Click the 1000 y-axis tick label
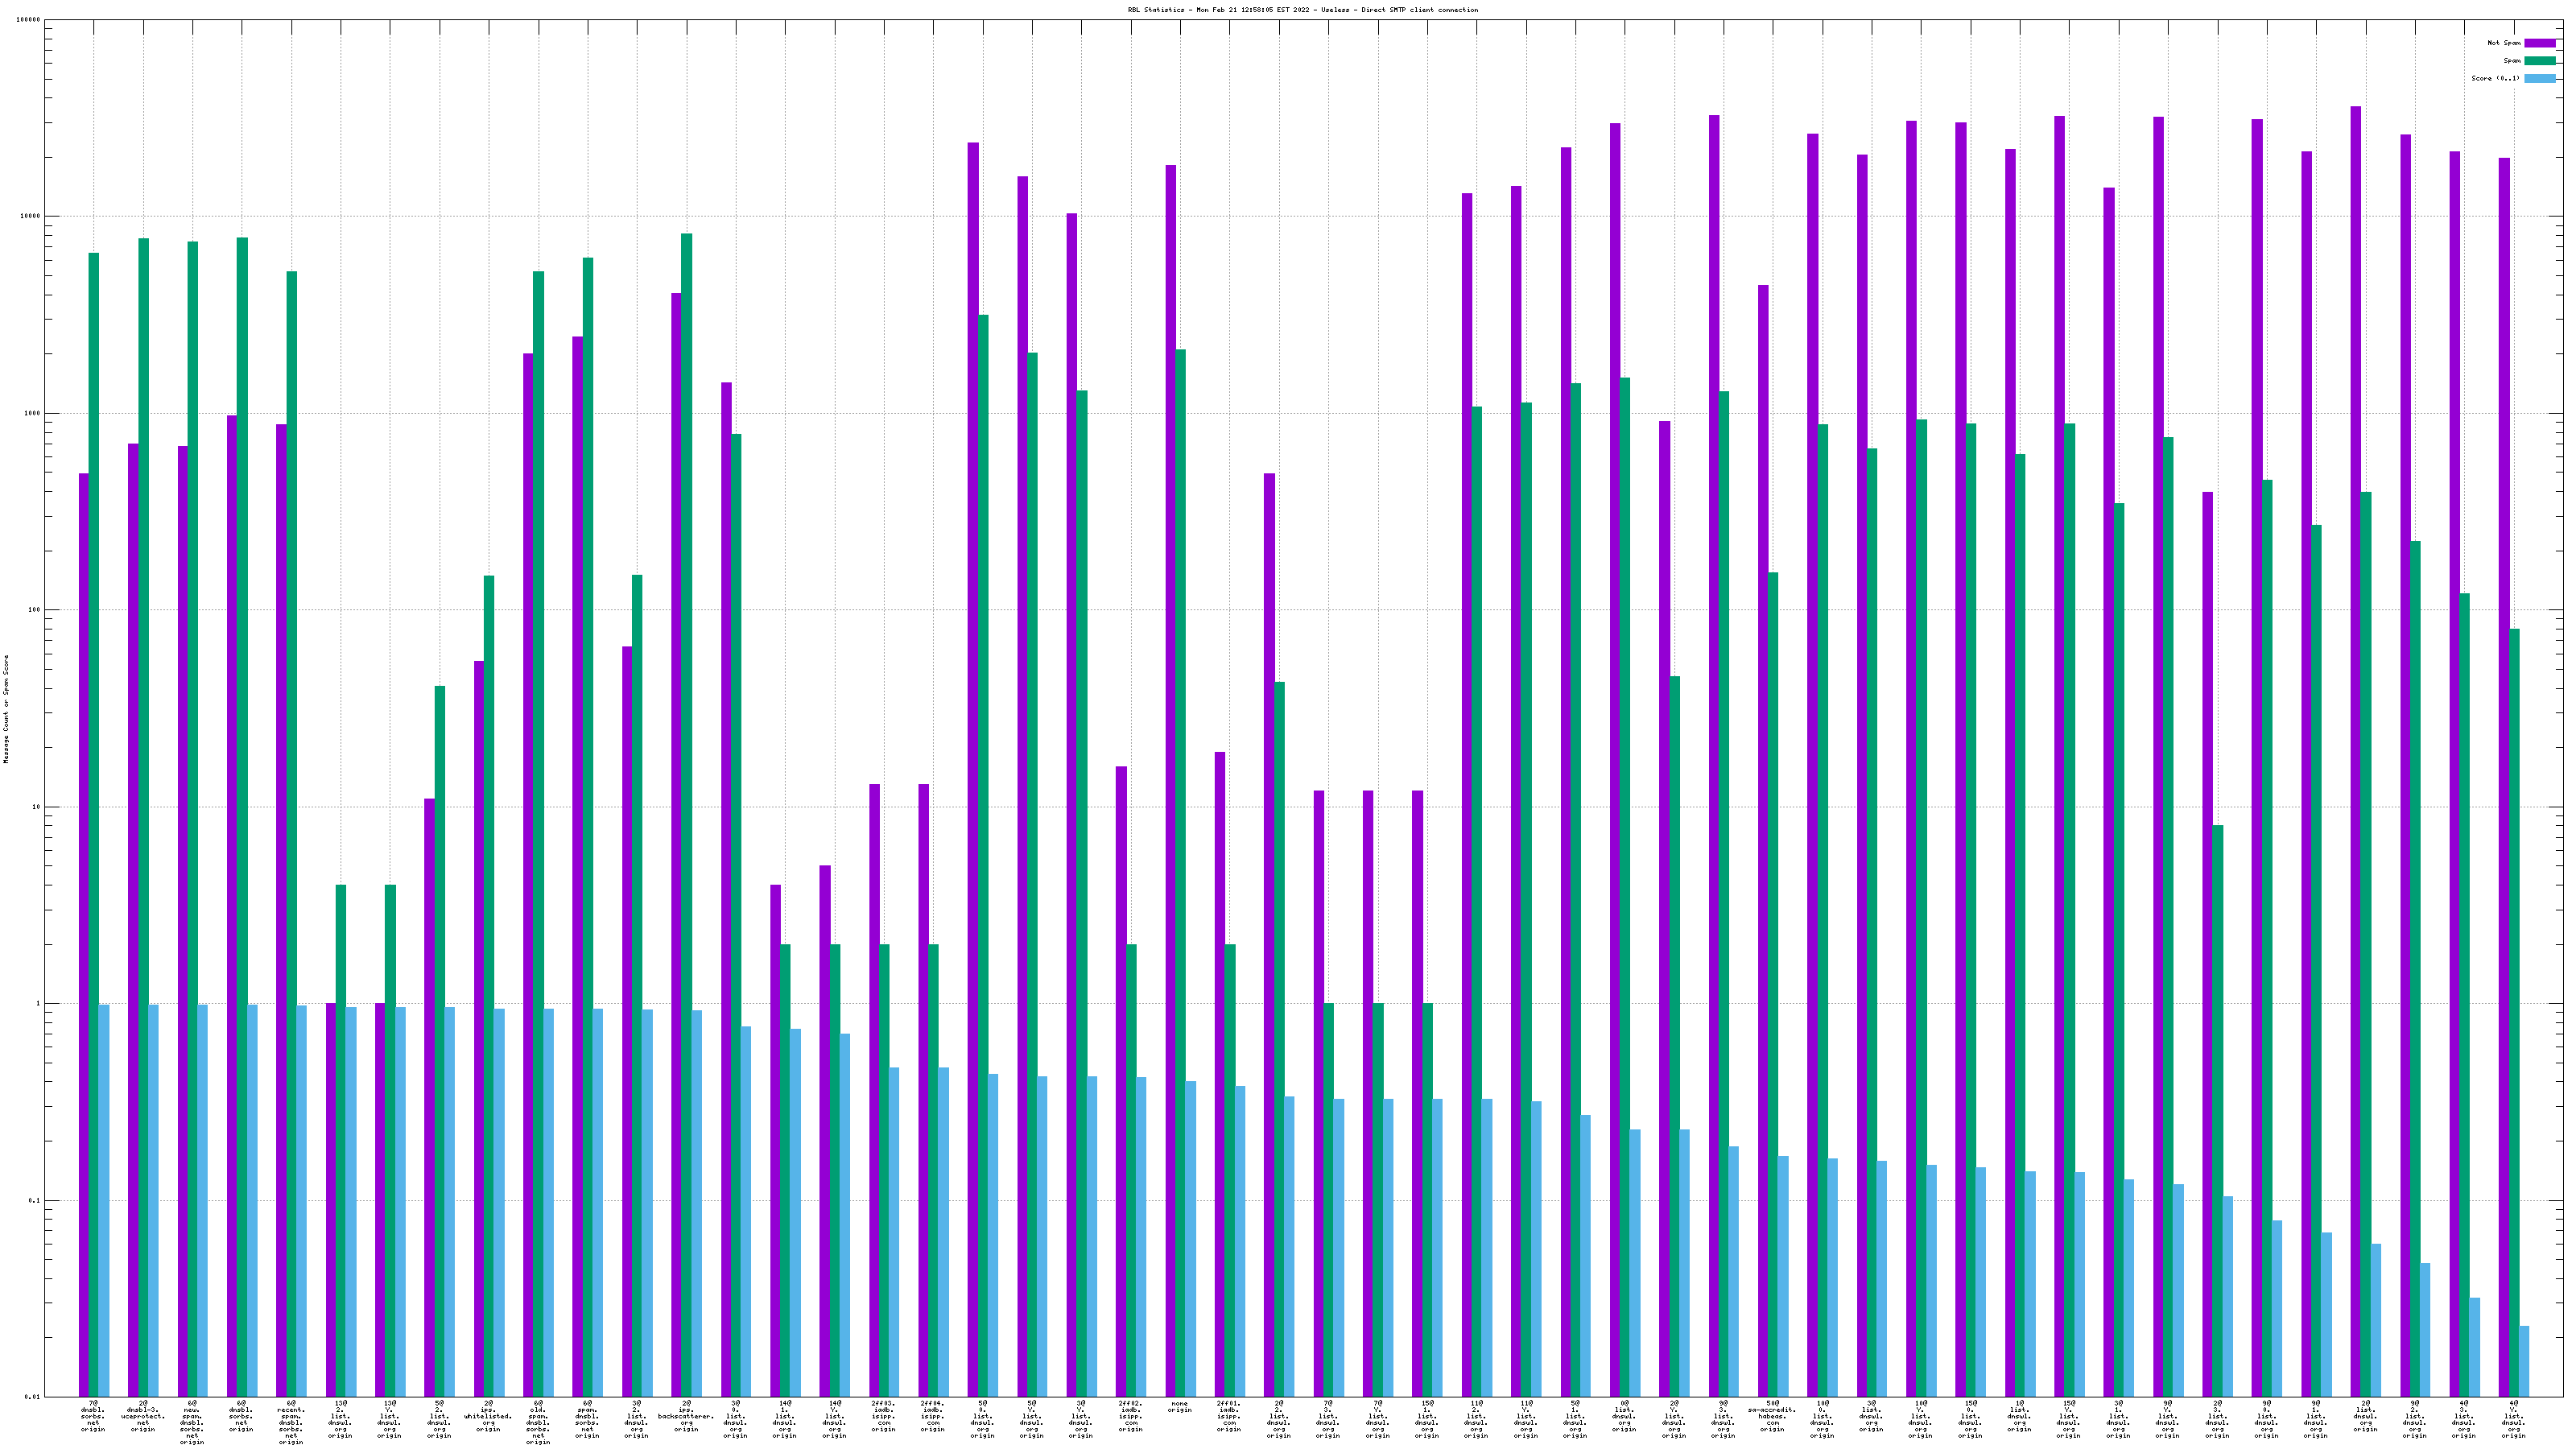The height and width of the screenshot is (1449, 2576). tap(33, 413)
